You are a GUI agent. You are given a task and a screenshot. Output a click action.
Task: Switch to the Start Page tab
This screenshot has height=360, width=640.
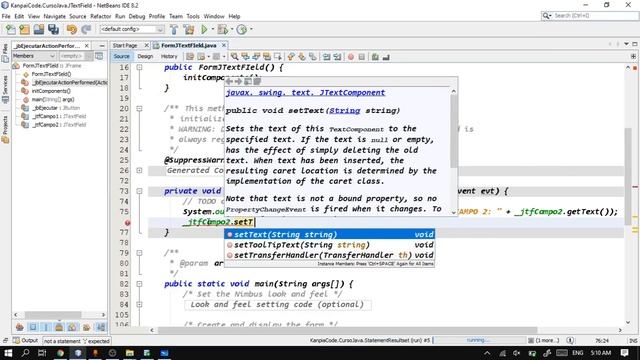coord(125,45)
